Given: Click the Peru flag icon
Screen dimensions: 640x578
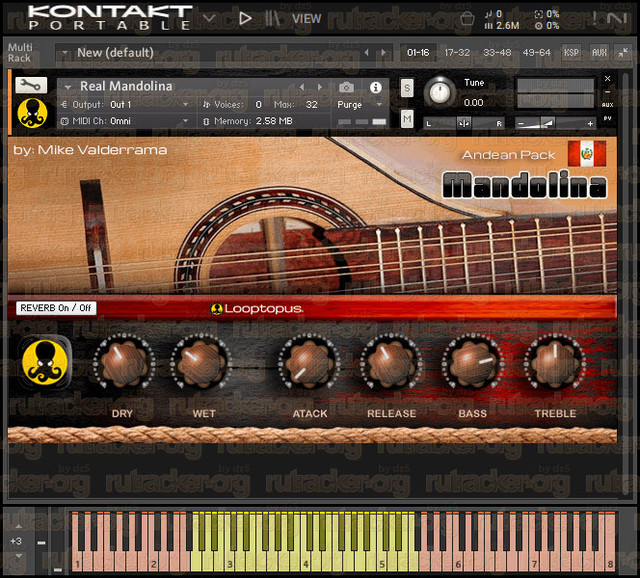Looking at the screenshot, I should point(587,153).
